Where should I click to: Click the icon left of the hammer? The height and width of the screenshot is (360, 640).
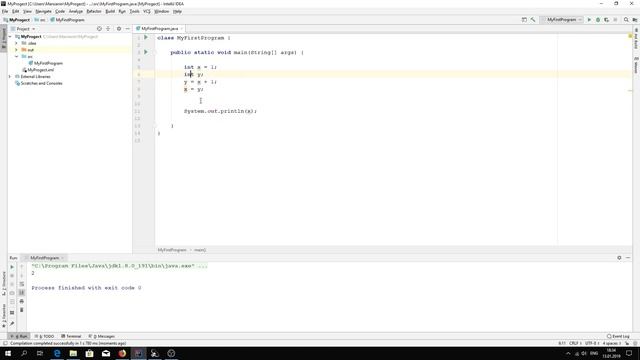(524, 20)
